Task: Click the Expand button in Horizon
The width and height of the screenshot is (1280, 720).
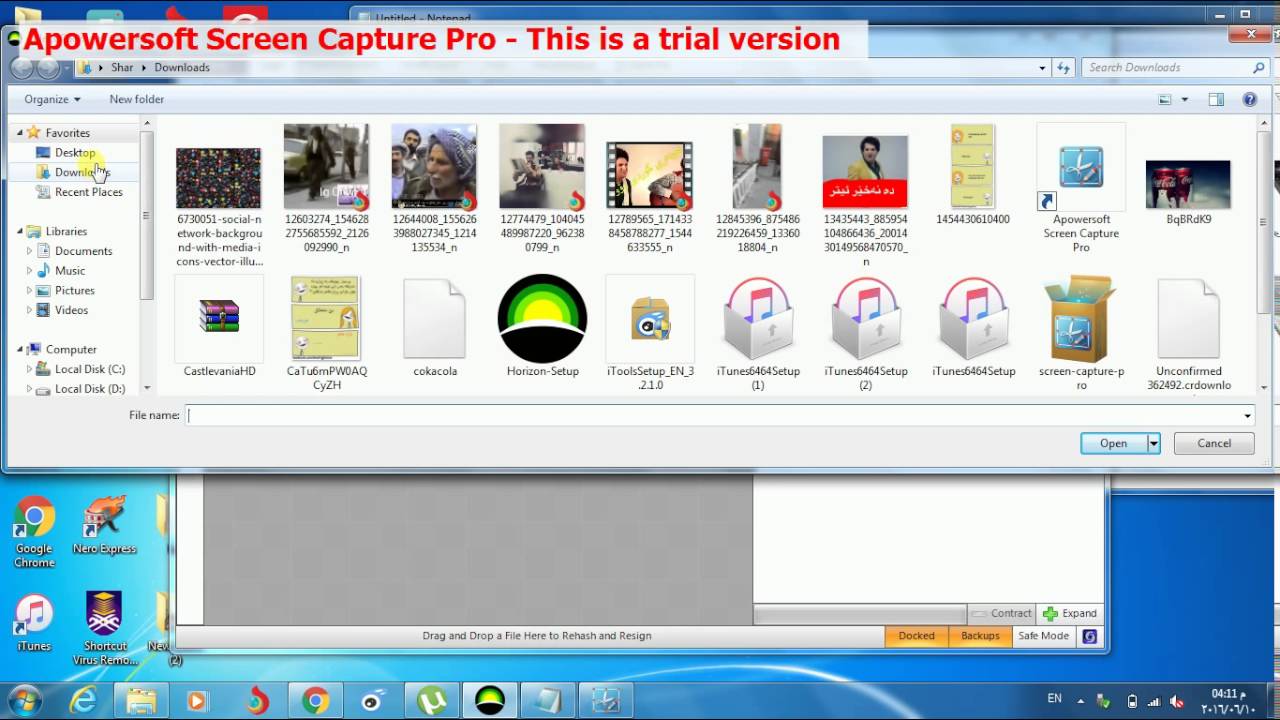Action: pos(1070,613)
